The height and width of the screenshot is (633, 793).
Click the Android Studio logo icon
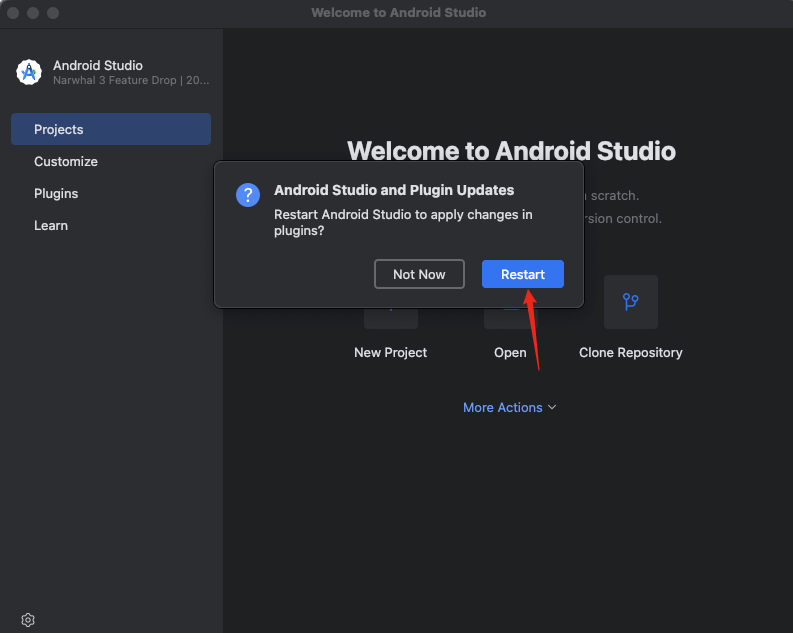[29, 72]
